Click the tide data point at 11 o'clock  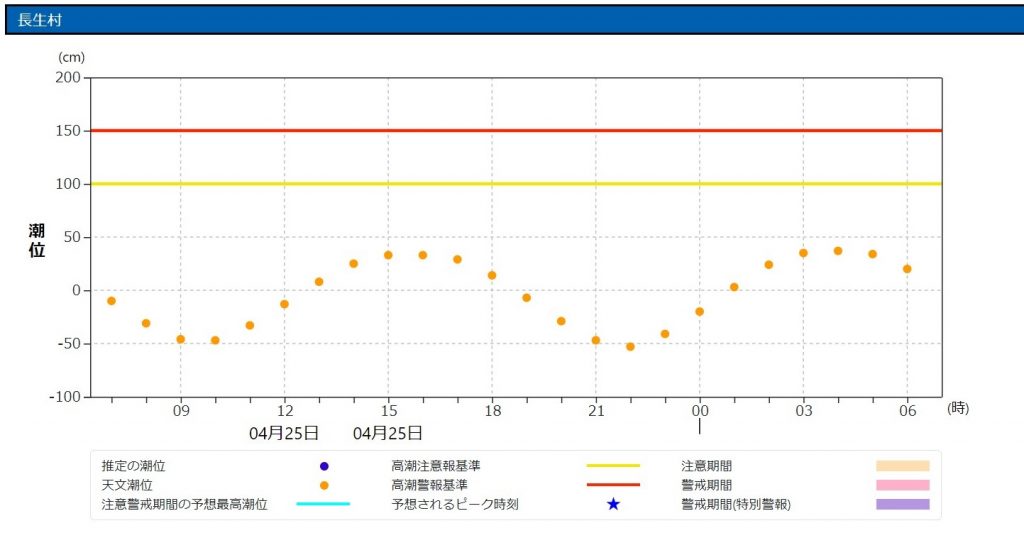[249, 325]
